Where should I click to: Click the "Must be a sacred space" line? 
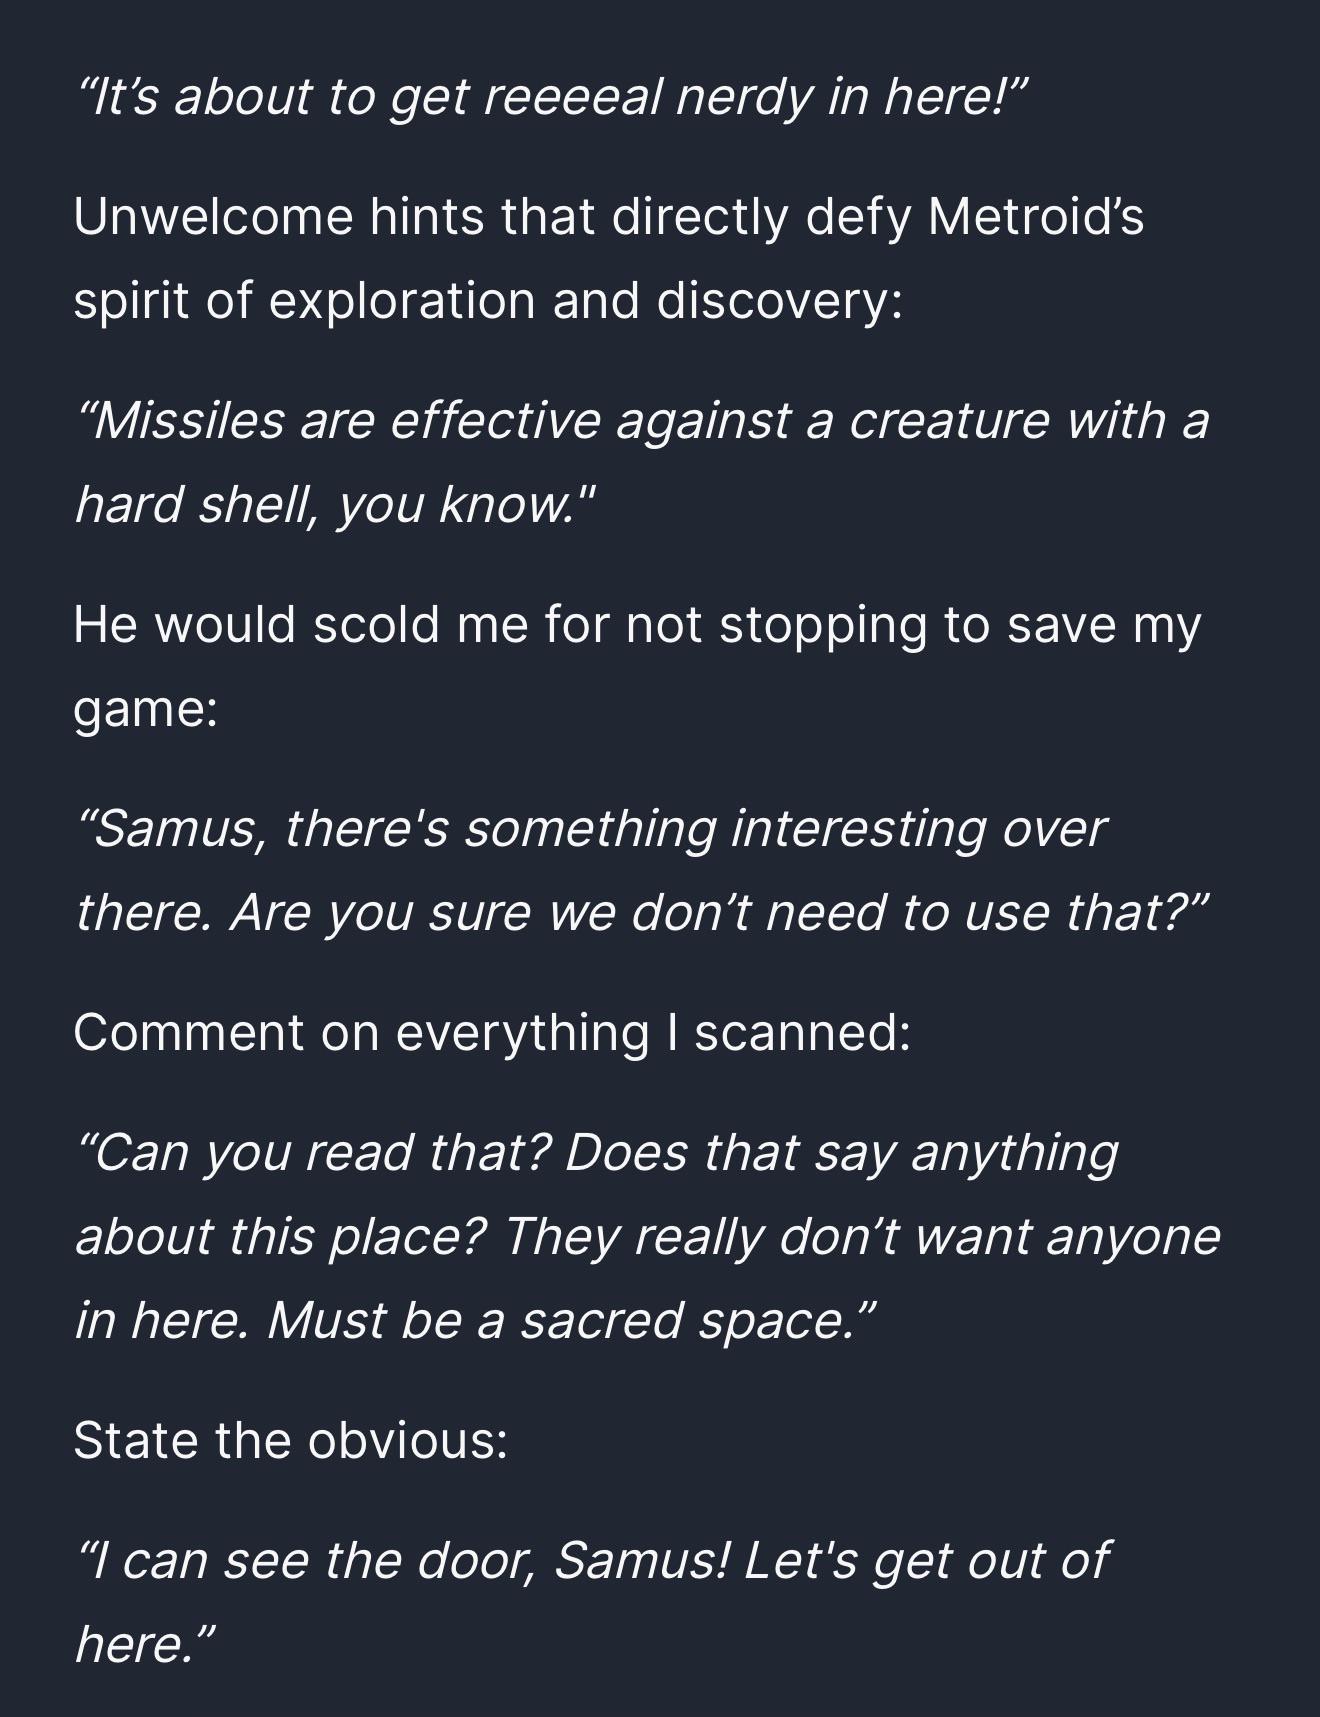pyautogui.click(x=476, y=1321)
